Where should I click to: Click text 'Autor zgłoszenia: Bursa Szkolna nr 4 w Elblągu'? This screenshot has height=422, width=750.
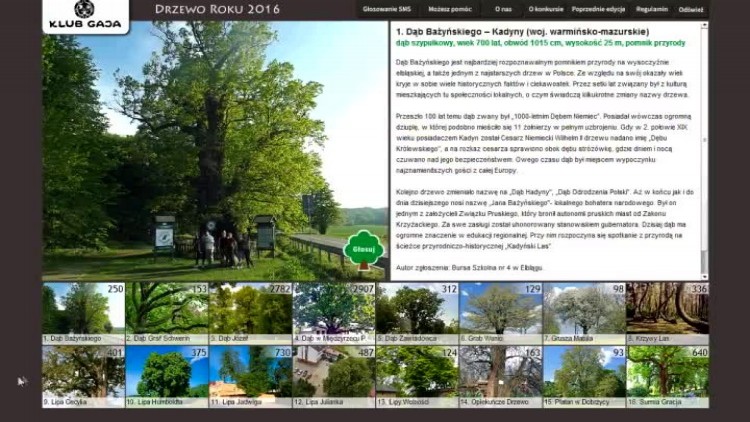pos(469,268)
